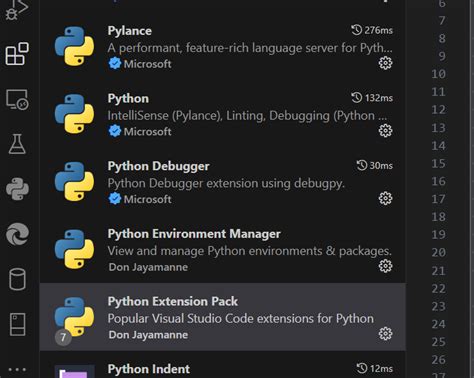Click Don Jayamanne under Extension Pack
The width and height of the screenshot is (474, 378).
[148, 335]
